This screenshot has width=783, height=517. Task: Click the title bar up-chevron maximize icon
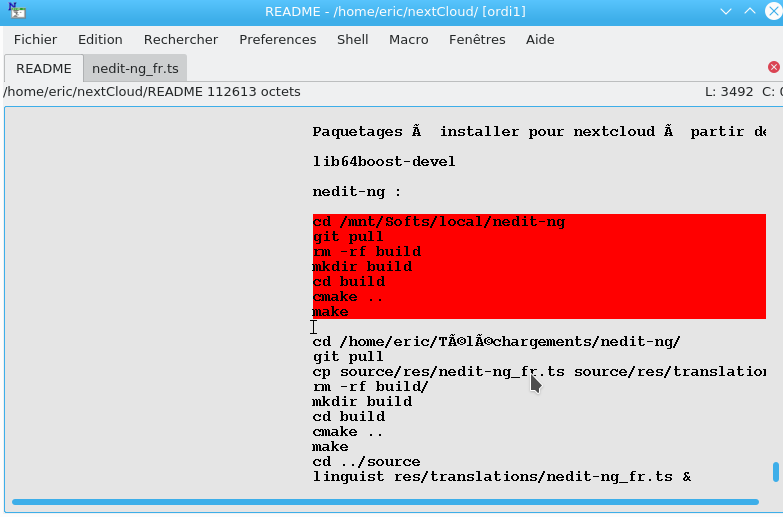click(x=750, y=11)
